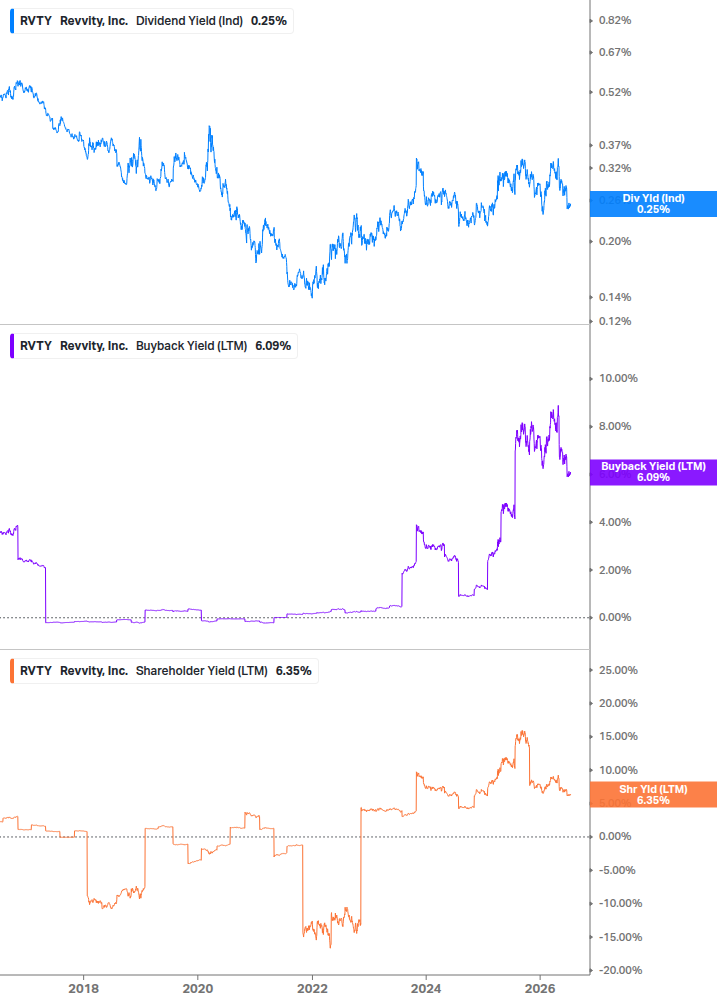Image resolution: width=717 pixels, height=1005 pixels.
Task: Click 15.00% tick on shareholder yield axis
Action: 618,736
